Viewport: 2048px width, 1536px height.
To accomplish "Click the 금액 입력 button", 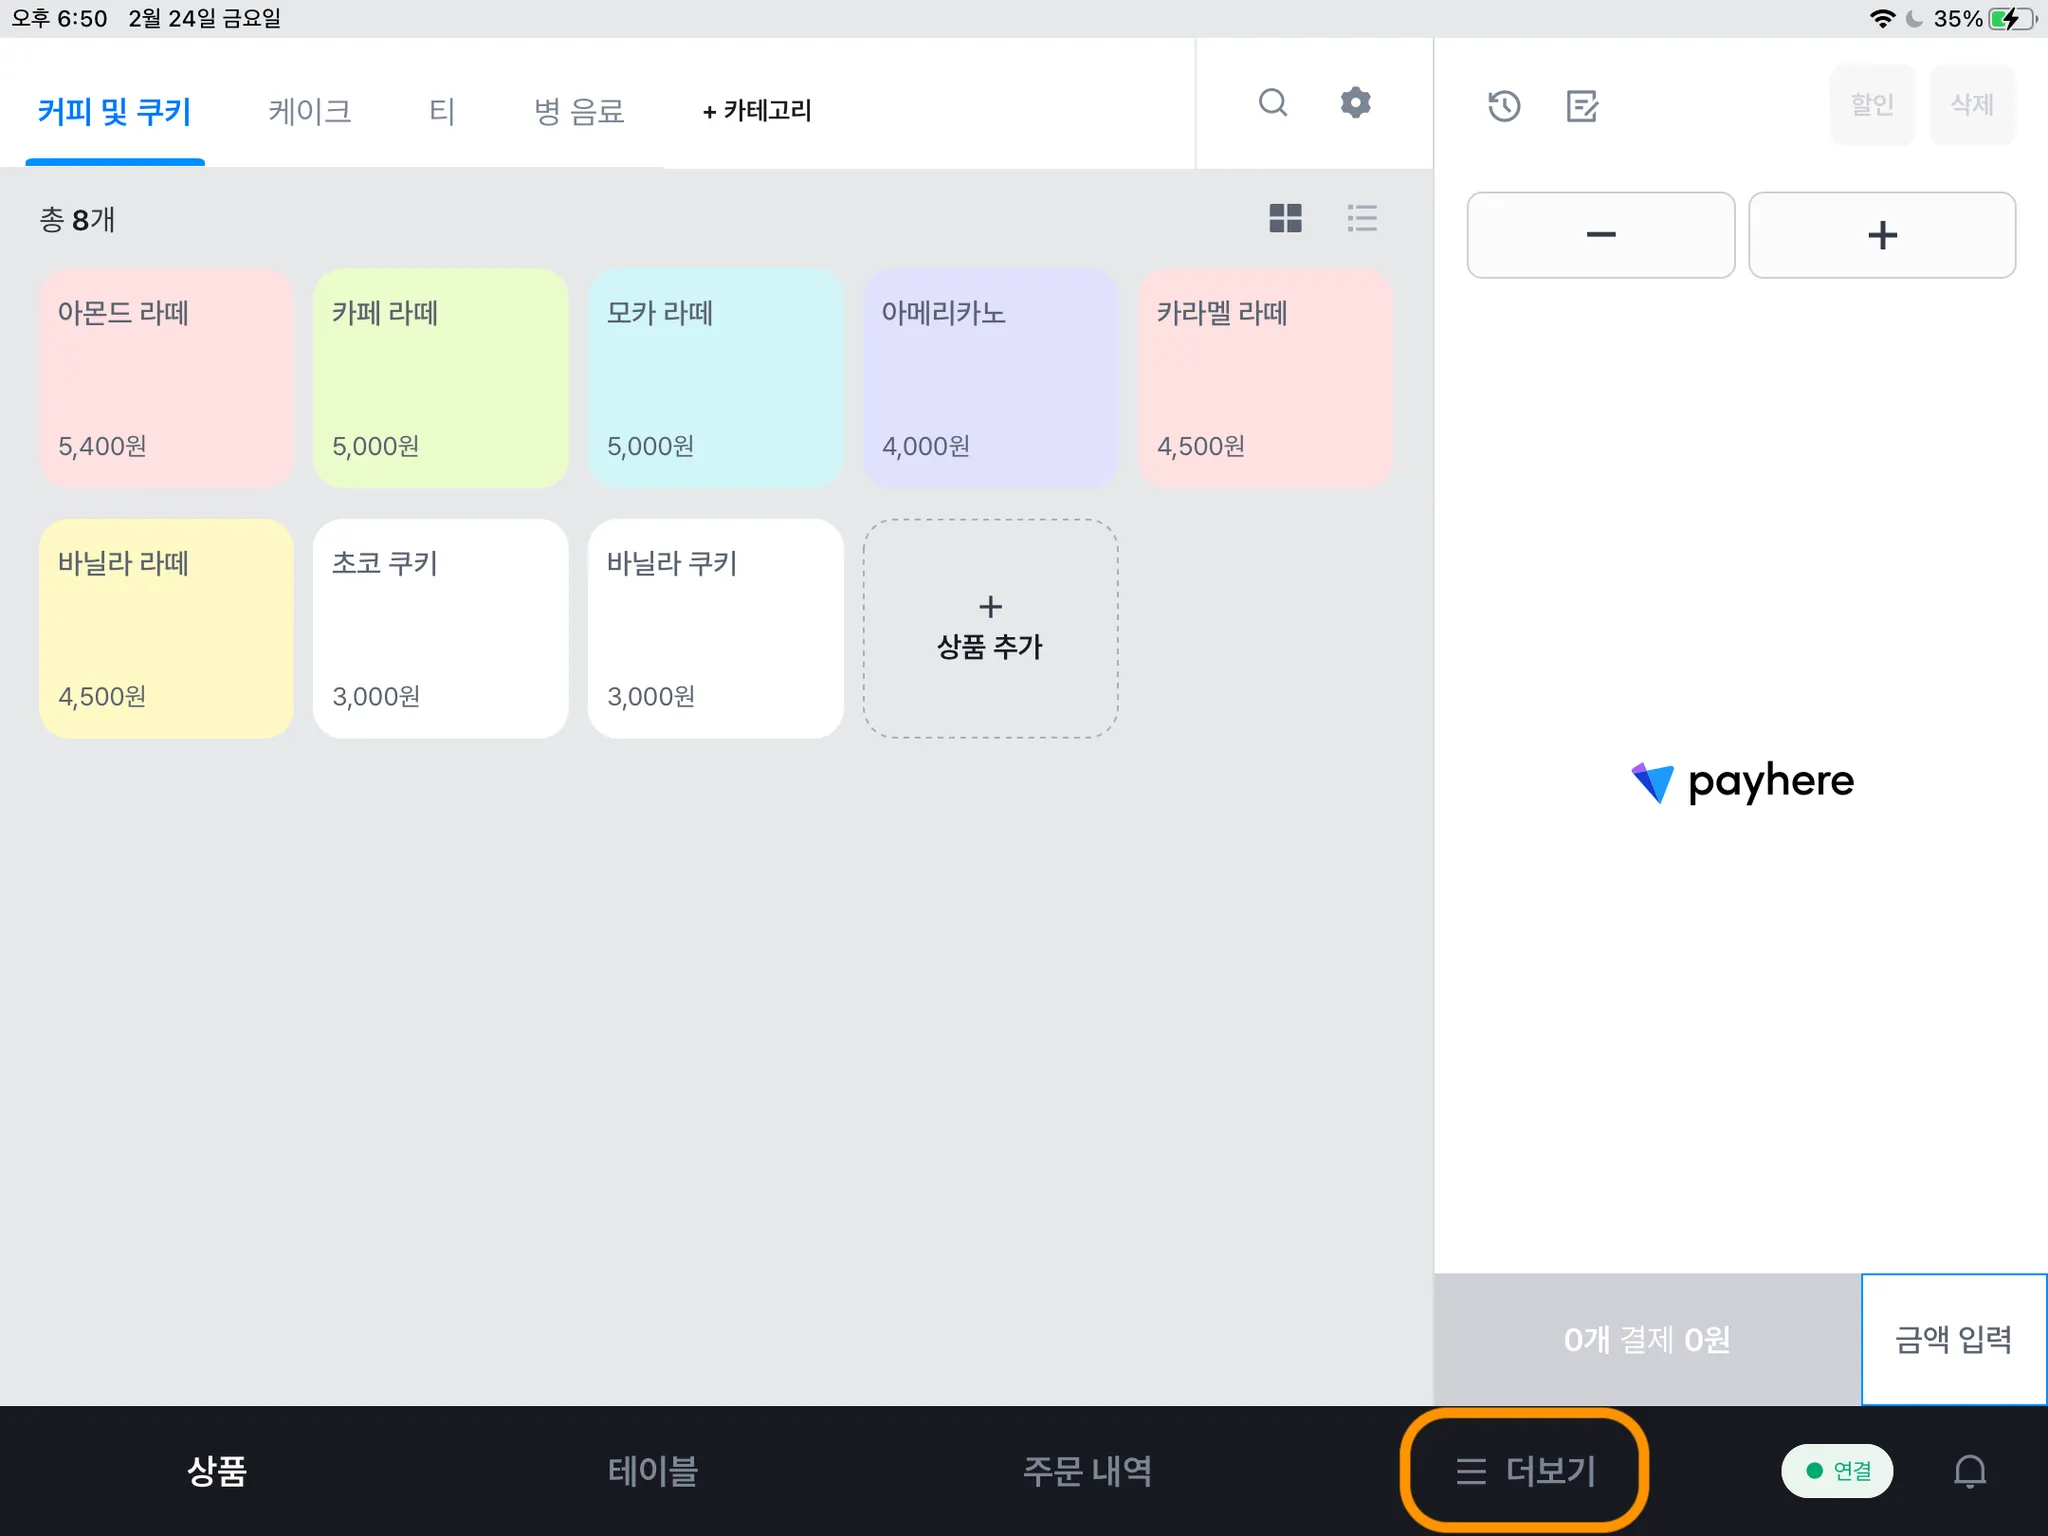I will [1953, 1339].
